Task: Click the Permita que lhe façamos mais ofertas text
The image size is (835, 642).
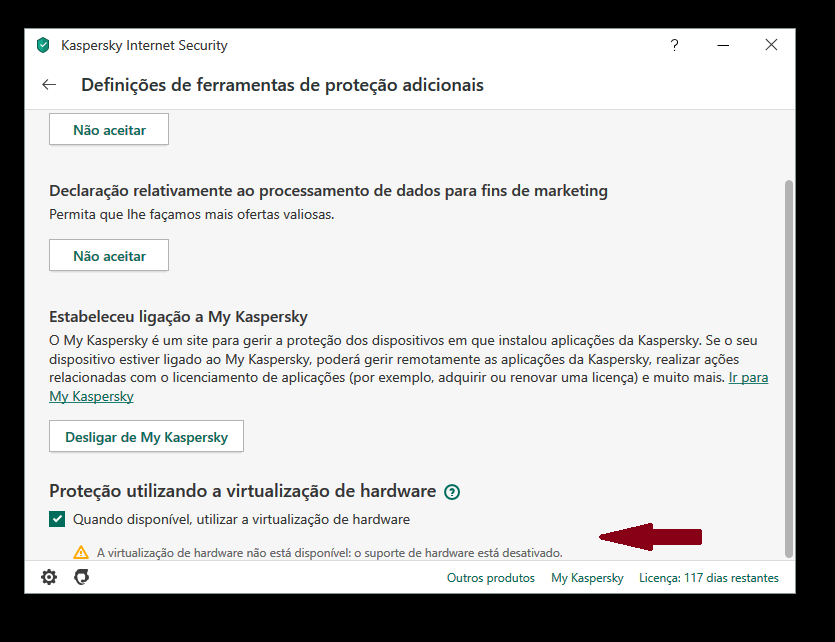Action: coord(192,215)
